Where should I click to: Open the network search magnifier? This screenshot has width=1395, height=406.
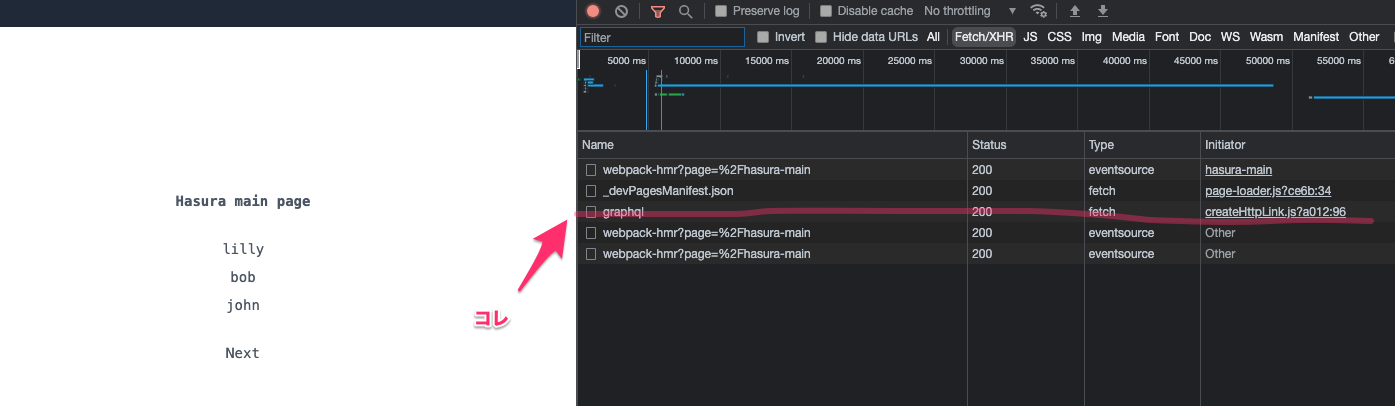685,11
